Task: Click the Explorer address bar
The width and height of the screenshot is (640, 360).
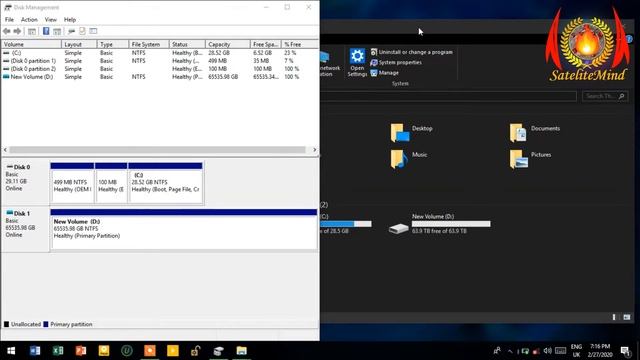Action: (448, 96)
